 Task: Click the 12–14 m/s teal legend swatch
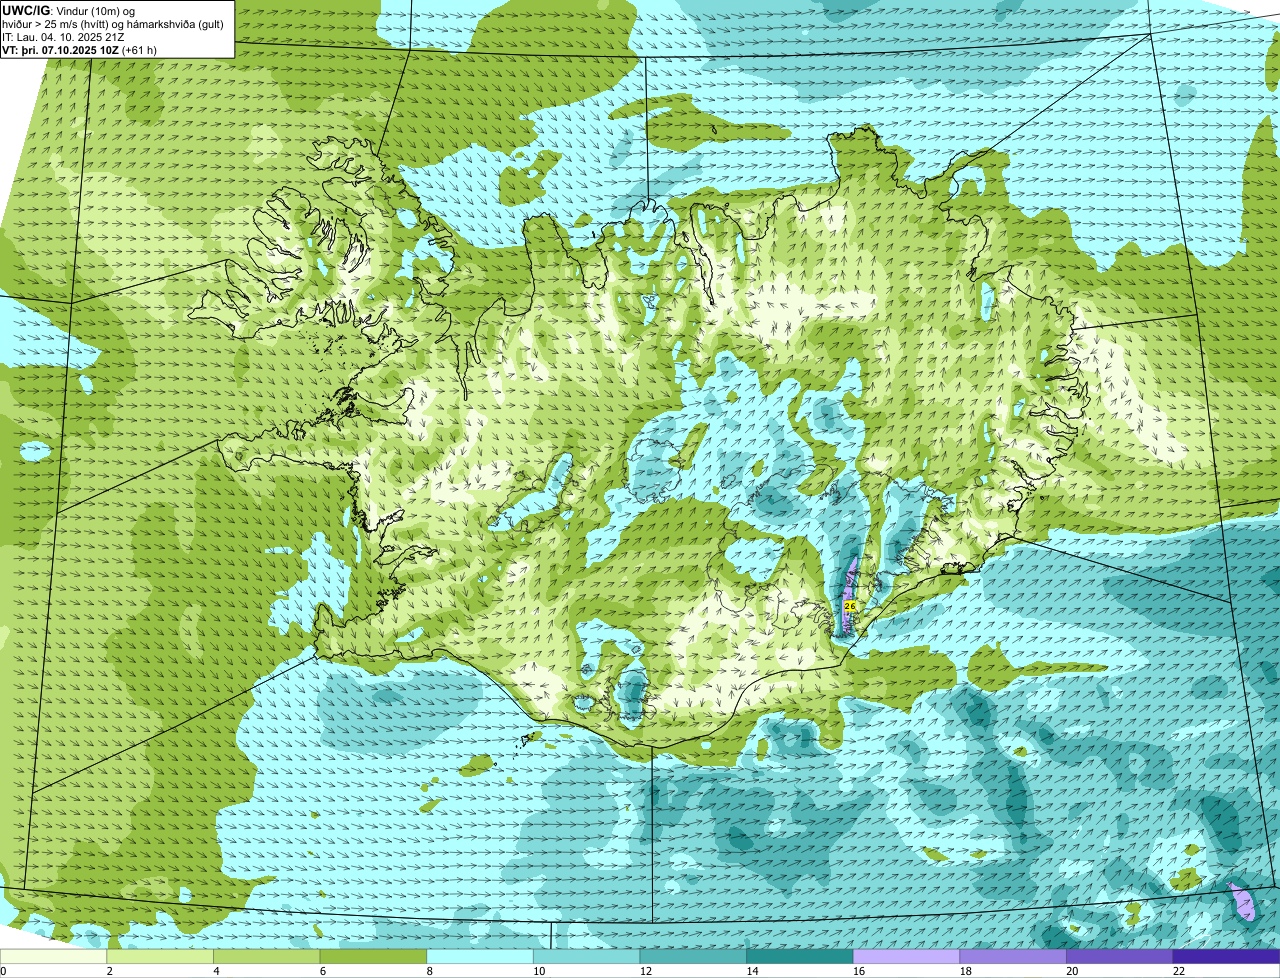(693, 956)
